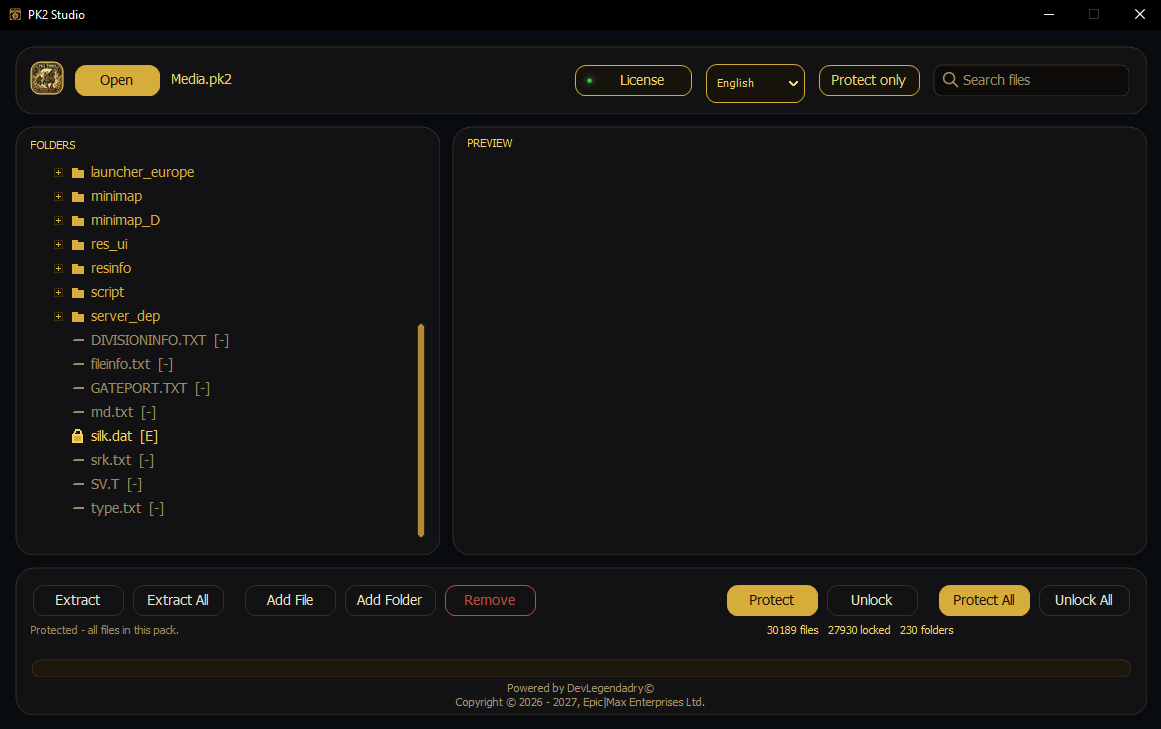Click the red Remove button
Viewport: 1161px width, 729px height.
(x=490, y=600)
